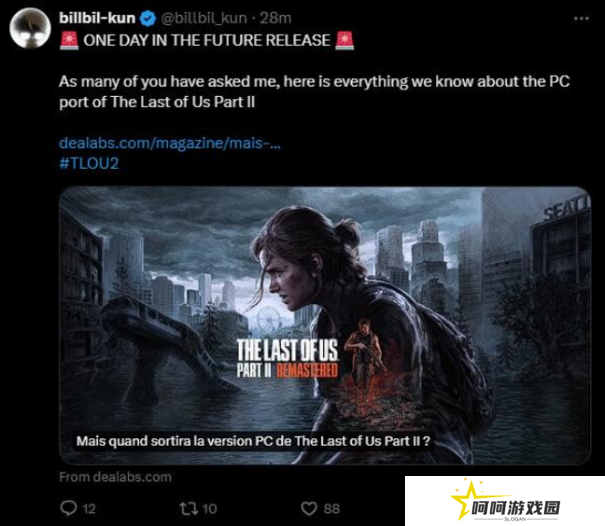Open the three-dot more options menu
Image resolution: width=605 pixels, height=526 pixels.
pyautogui.click(x=581, y=18)
